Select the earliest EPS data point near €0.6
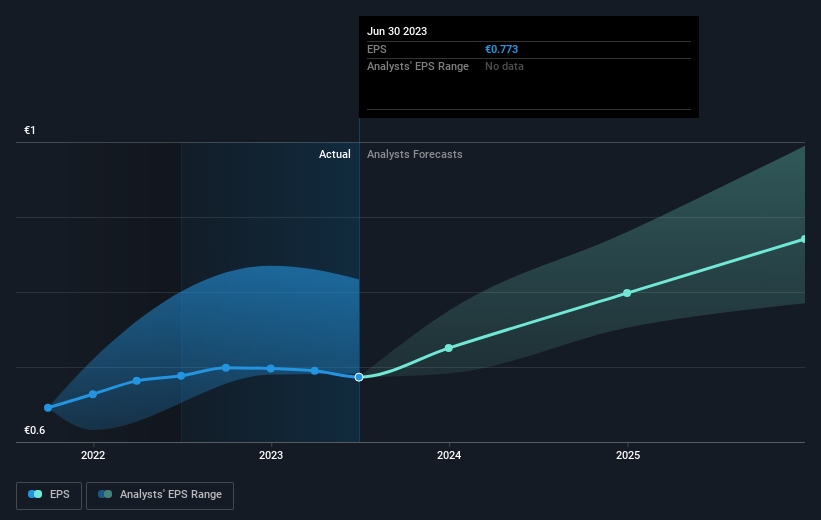 click(x=48, y=407)
